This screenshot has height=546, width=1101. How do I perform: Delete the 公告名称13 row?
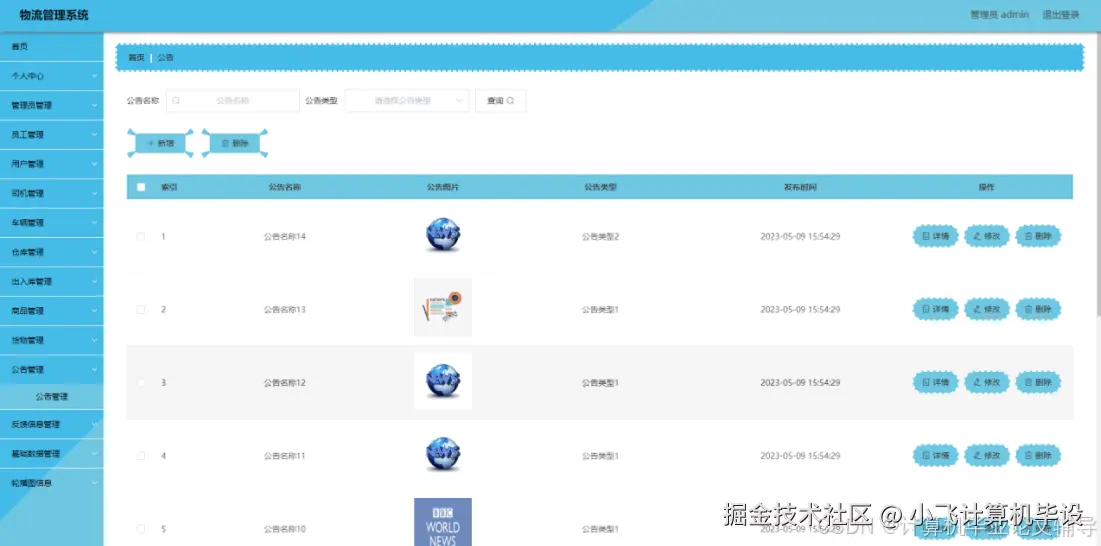pyautogui.click(x=1038, y=309)
